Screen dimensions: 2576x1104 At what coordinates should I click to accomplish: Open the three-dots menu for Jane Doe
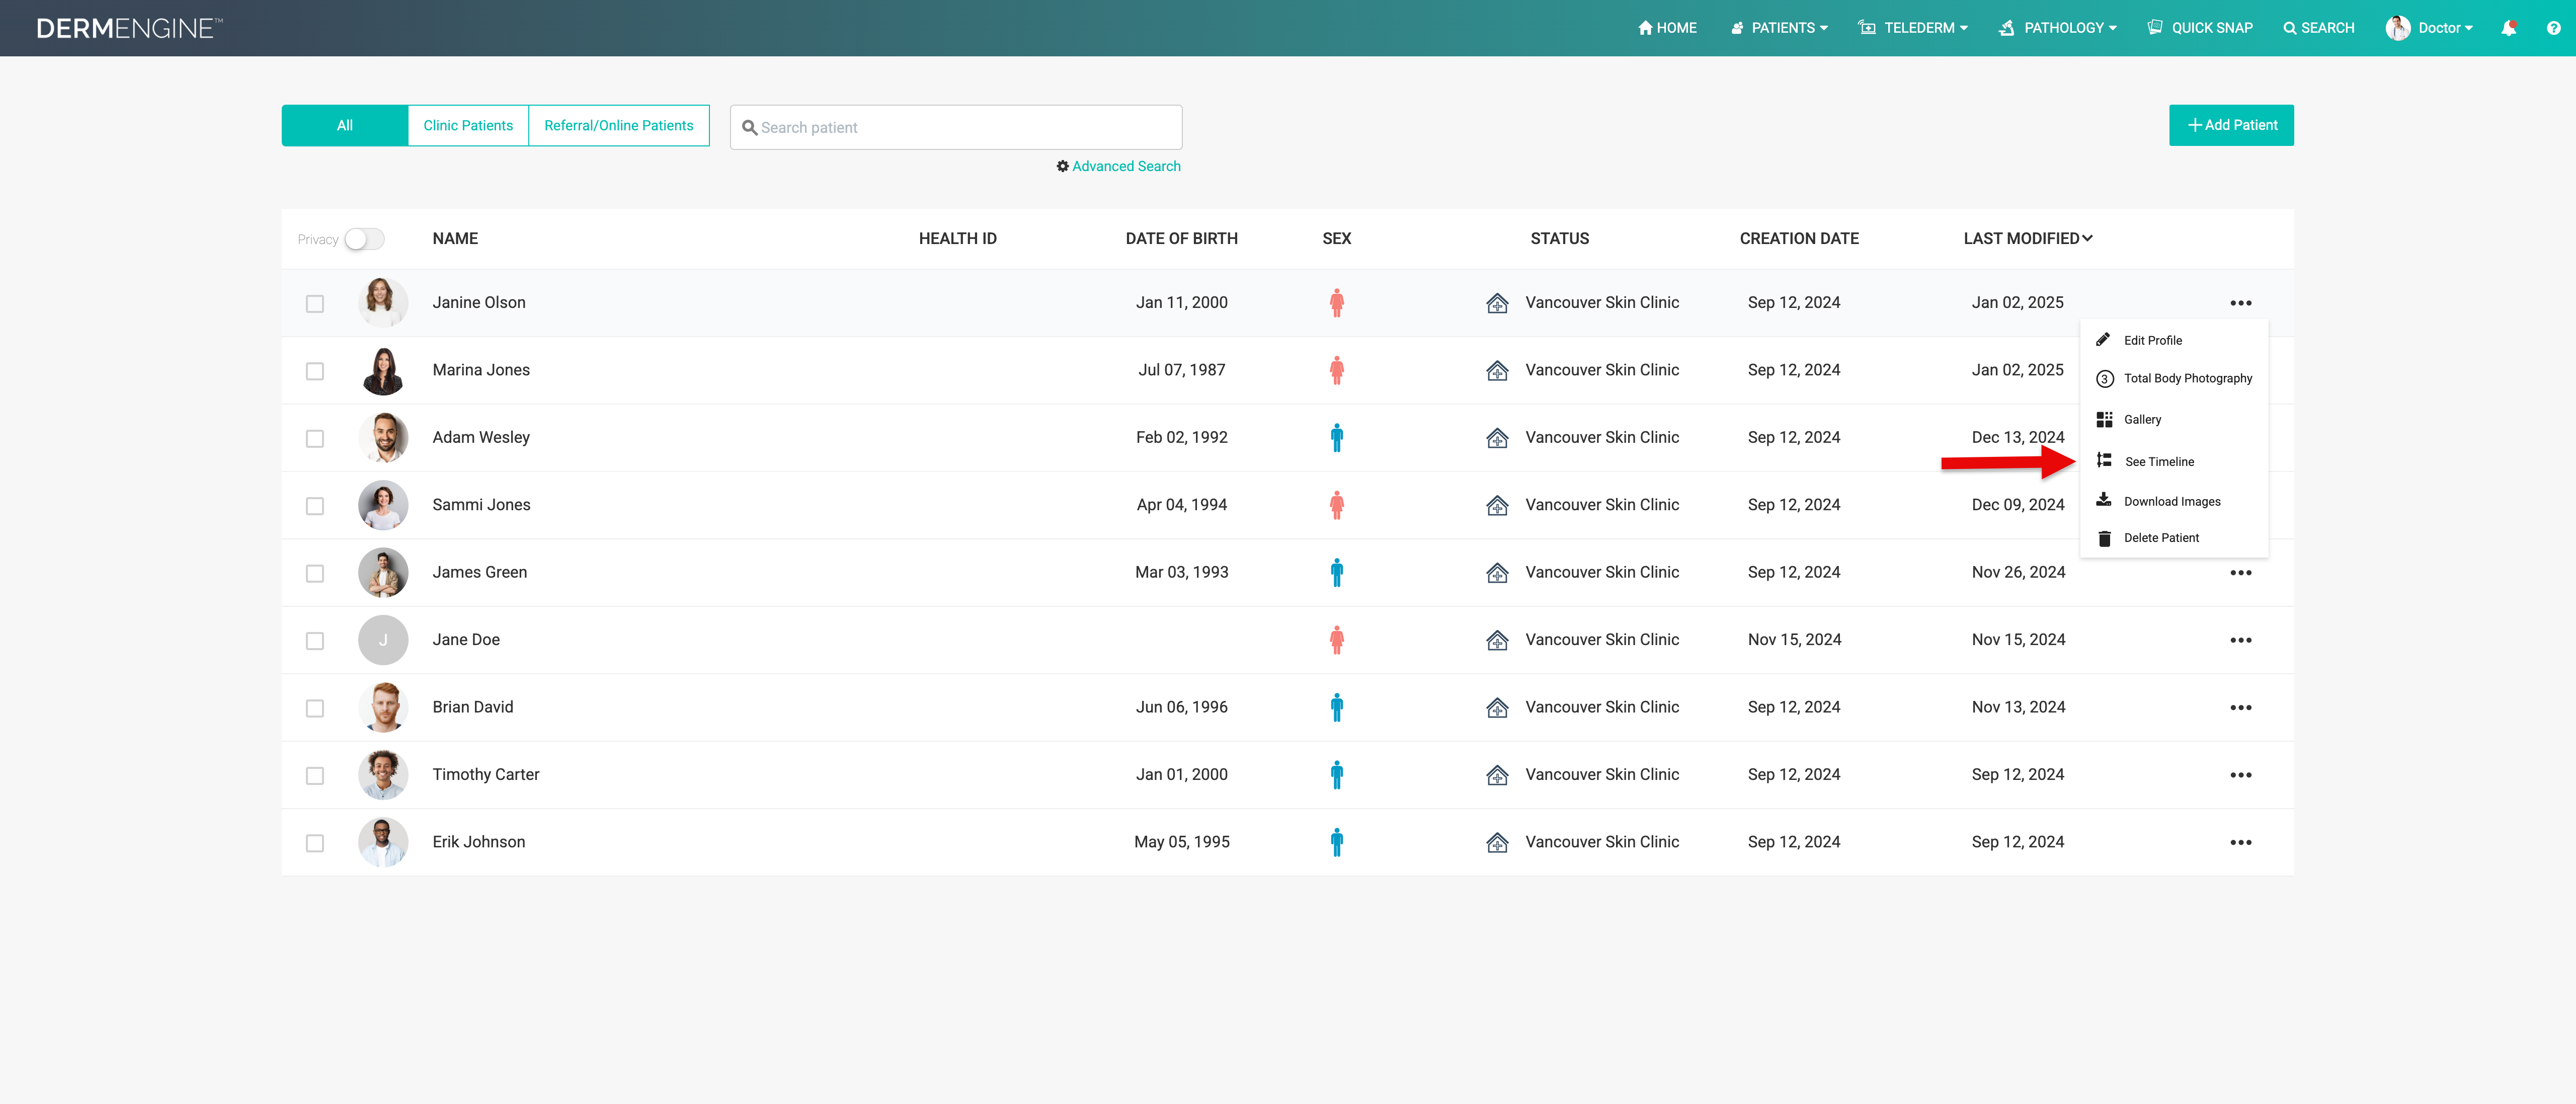pos(2240,640)
